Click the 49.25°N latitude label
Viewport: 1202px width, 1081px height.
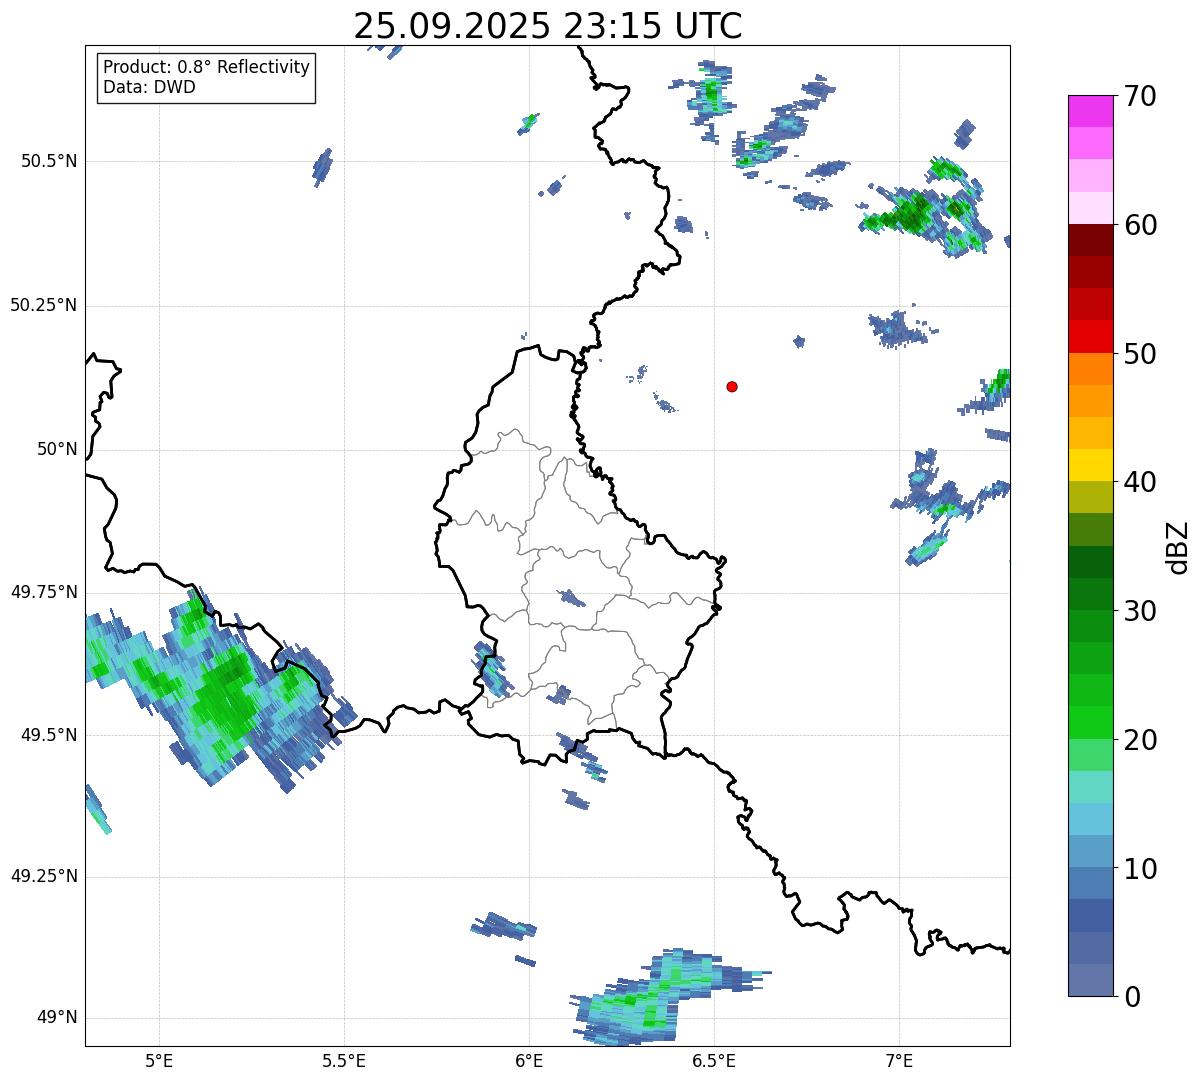tap(44, 876)
